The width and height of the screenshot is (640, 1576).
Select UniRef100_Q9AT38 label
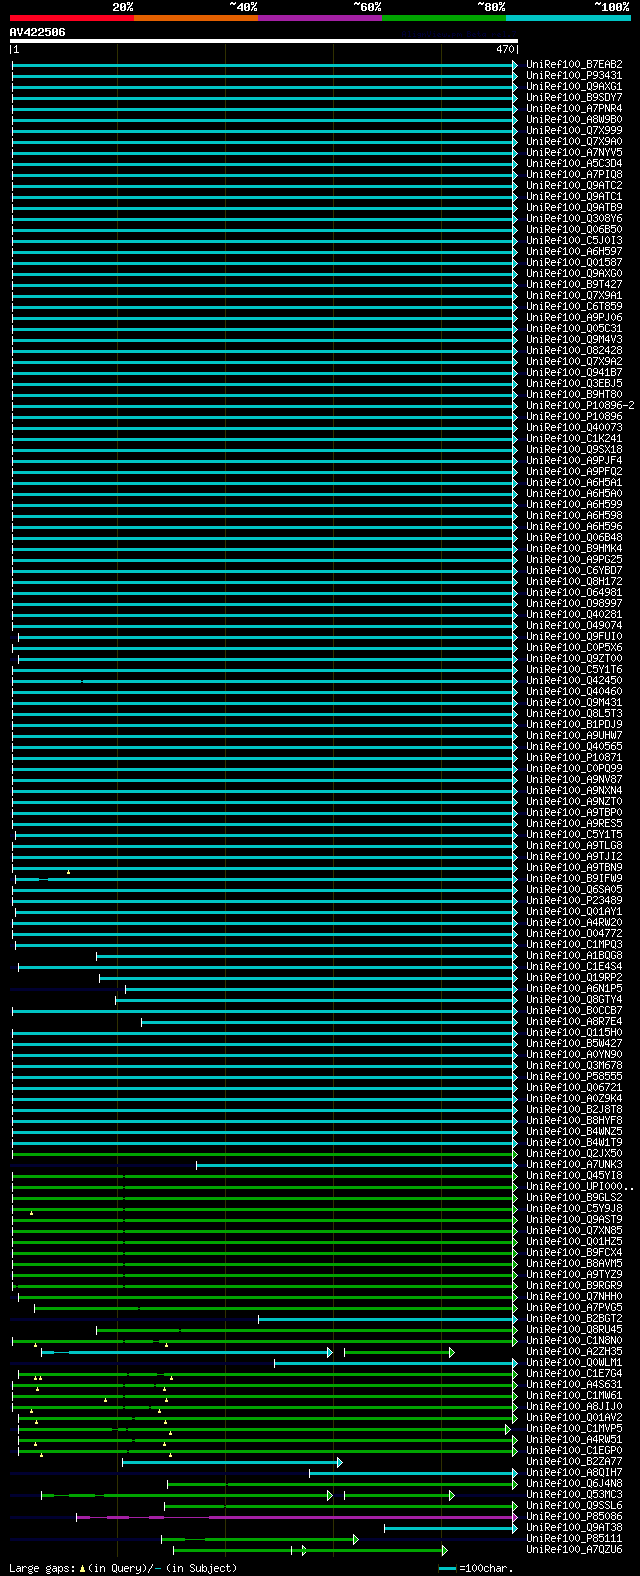pos(574,1528)
